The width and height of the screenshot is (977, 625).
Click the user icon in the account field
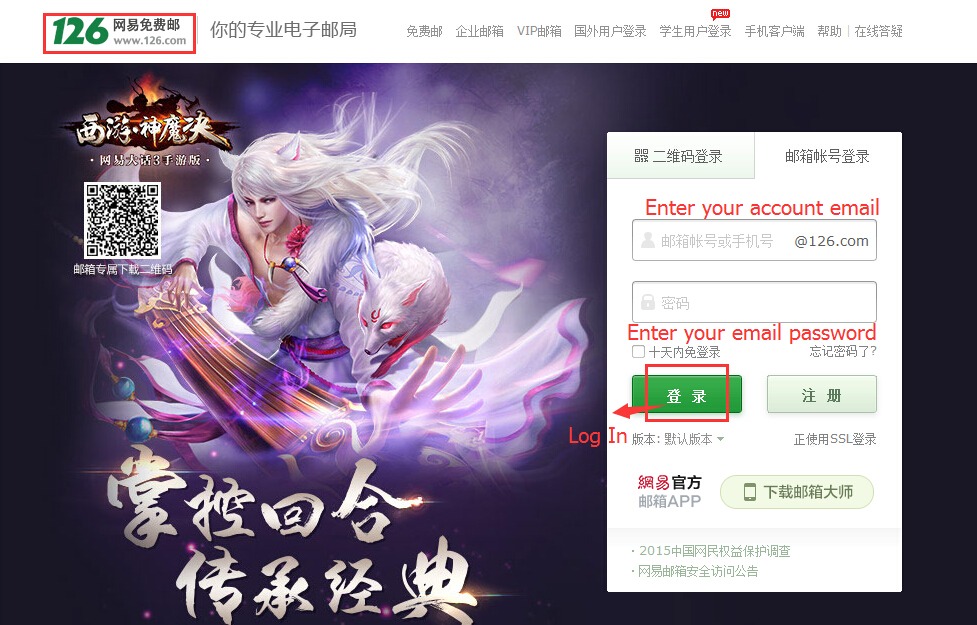[647, 240]
